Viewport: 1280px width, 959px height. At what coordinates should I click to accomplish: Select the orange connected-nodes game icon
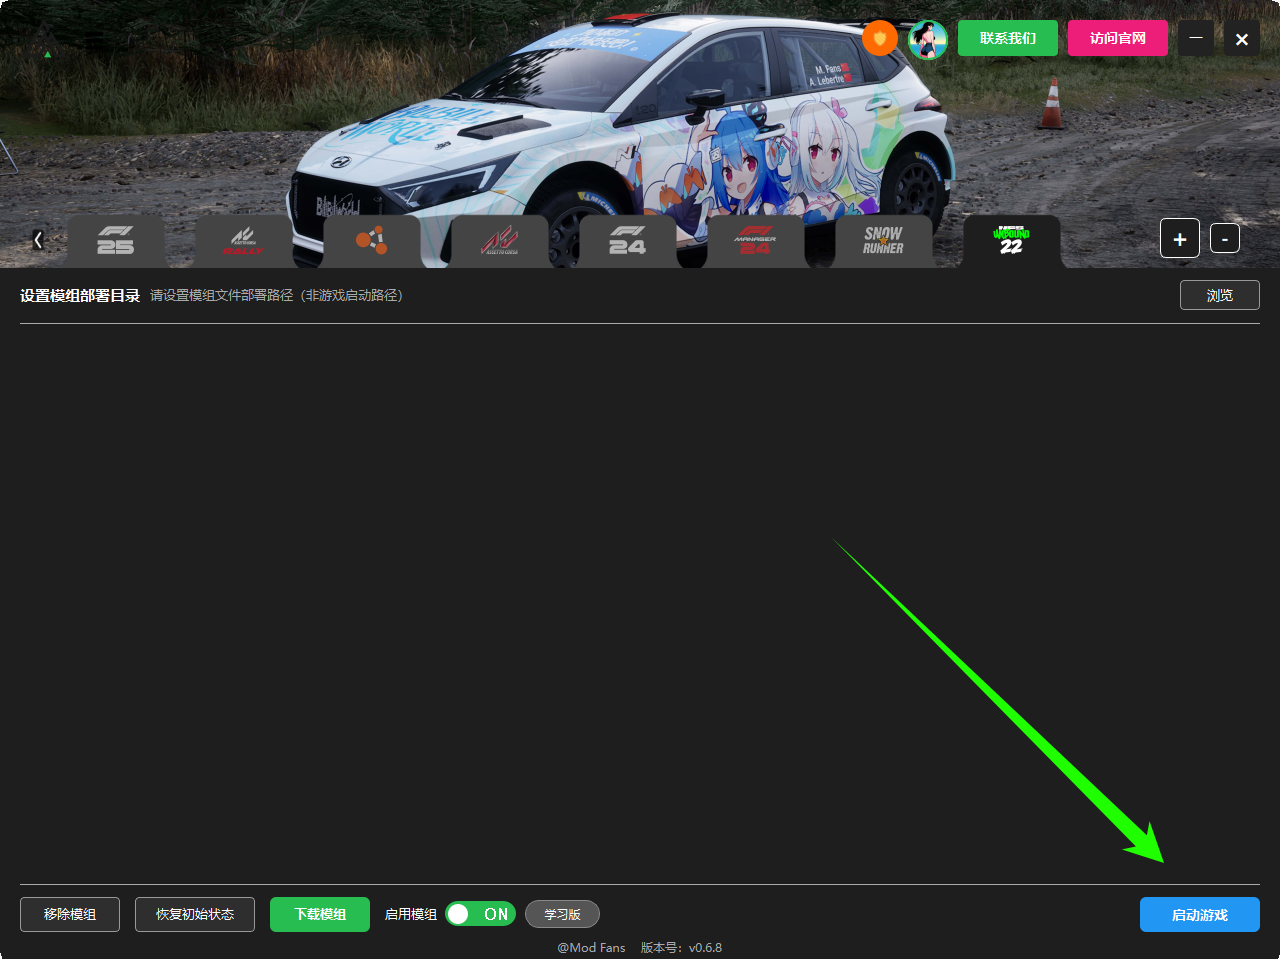coord(372,241)
